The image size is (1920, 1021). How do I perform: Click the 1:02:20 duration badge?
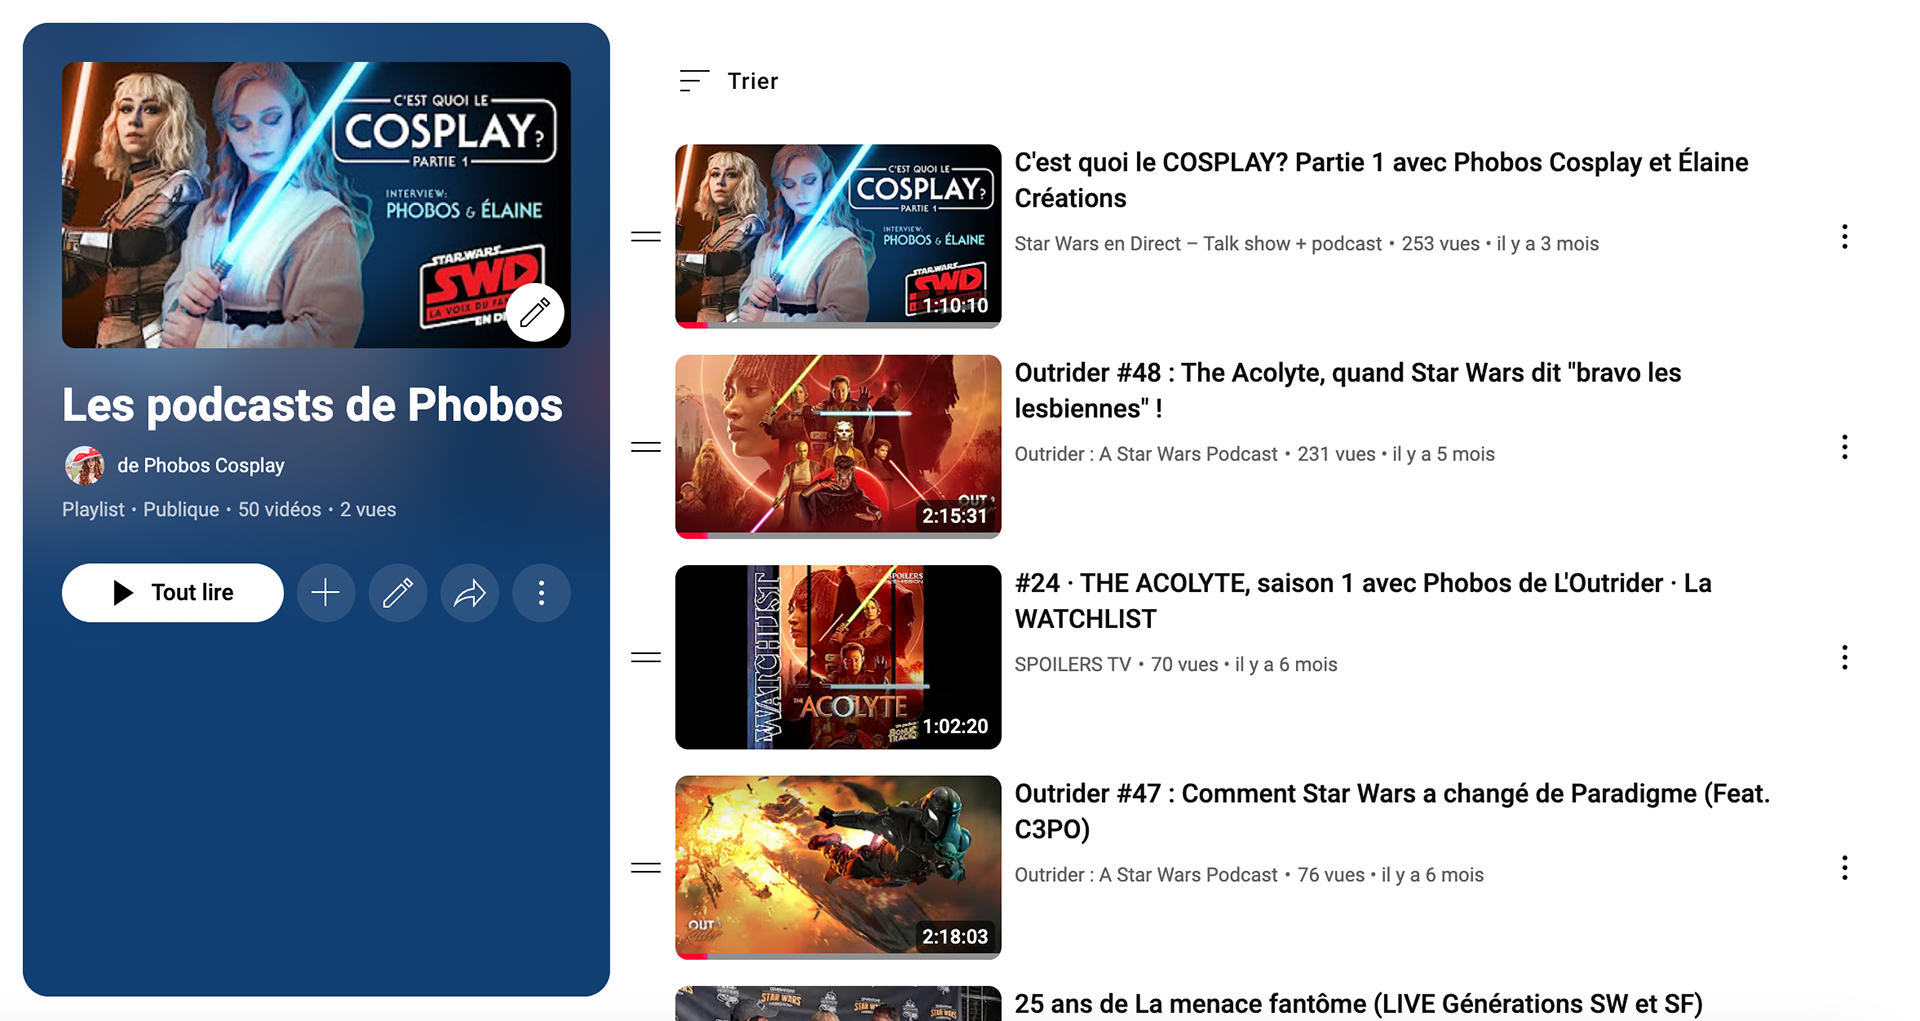[x=955, y=727]
